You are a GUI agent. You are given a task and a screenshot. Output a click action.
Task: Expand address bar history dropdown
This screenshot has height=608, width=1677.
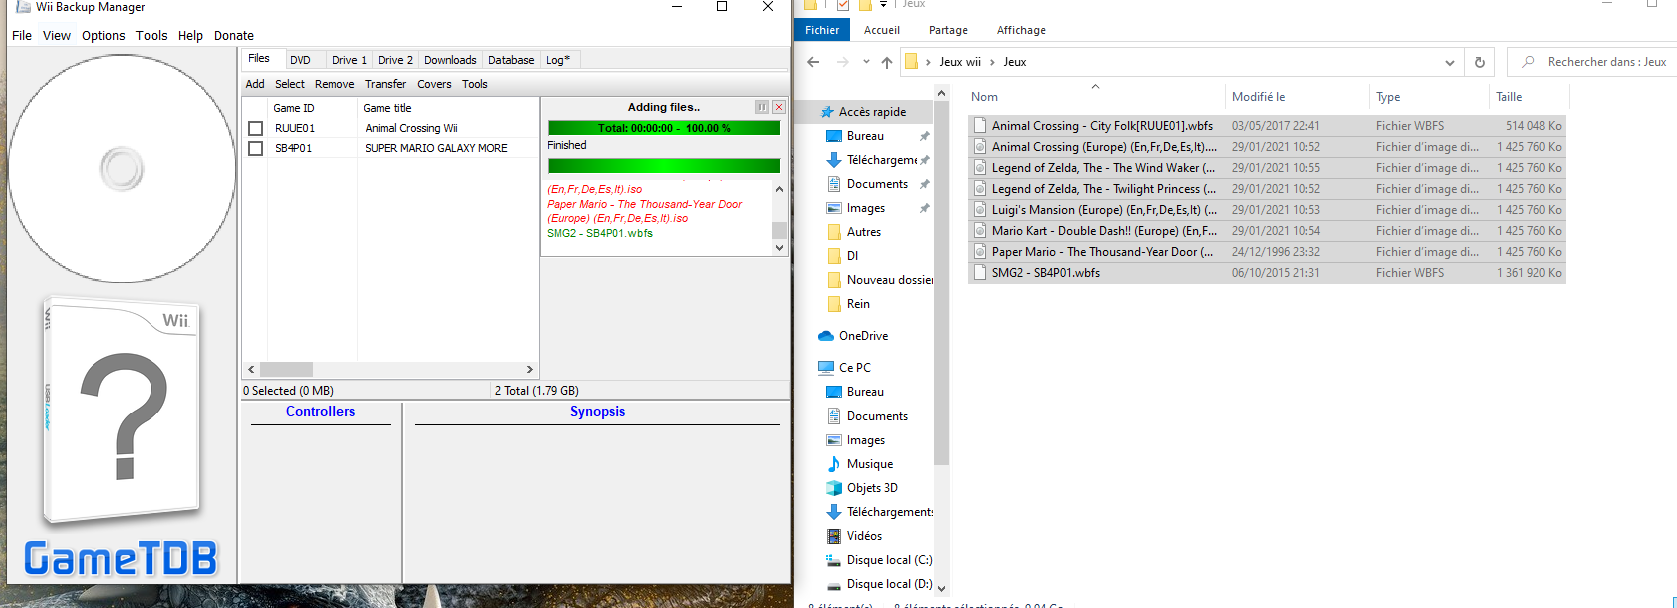point(1449,62)
